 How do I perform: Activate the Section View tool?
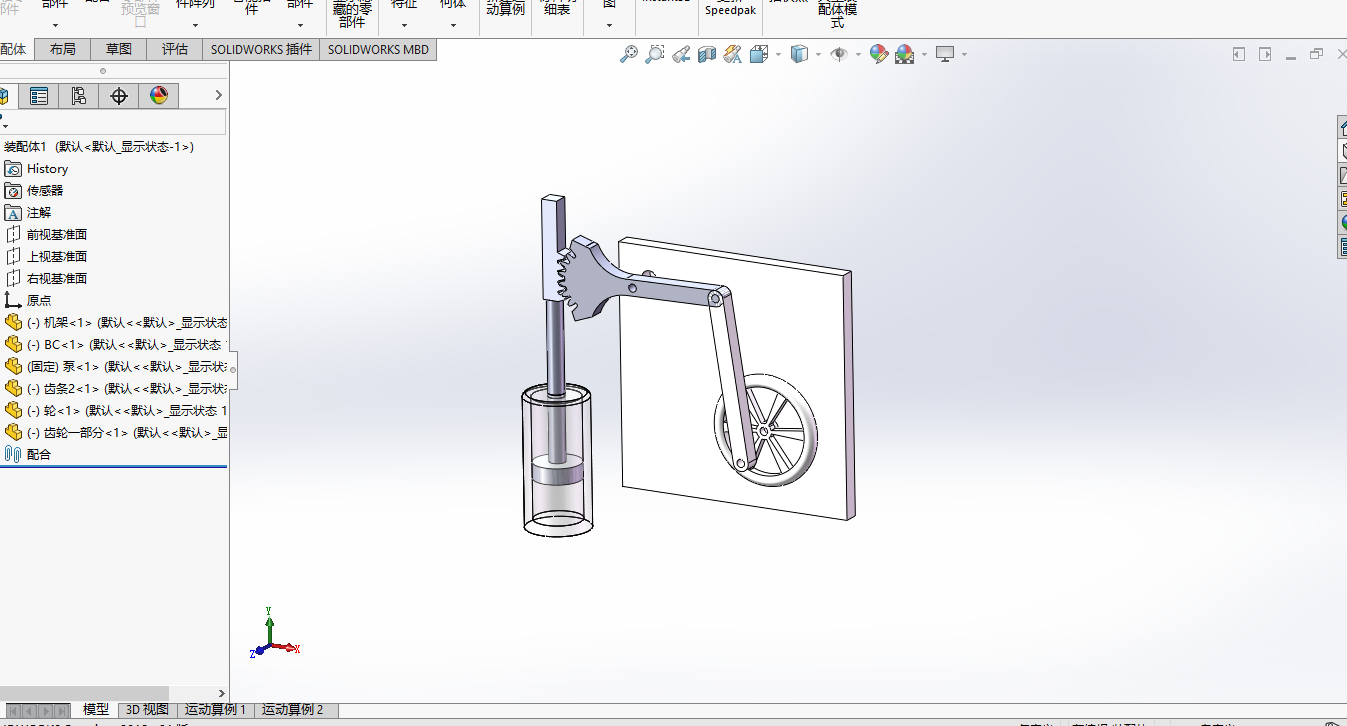point(707,54)
